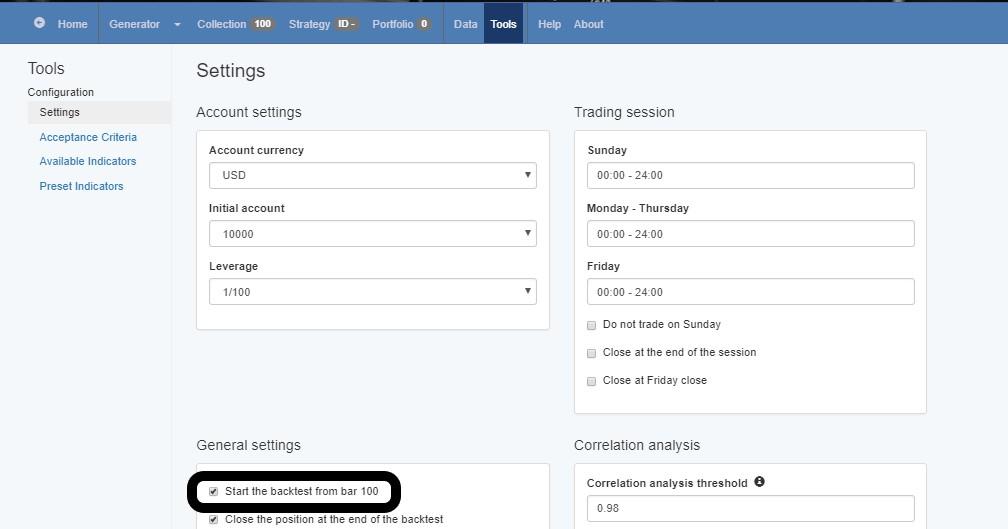Toggle Close the position at end of backtest
Image resolution: width=1008 pixels, height=529 pixels.
click(213, 519)
